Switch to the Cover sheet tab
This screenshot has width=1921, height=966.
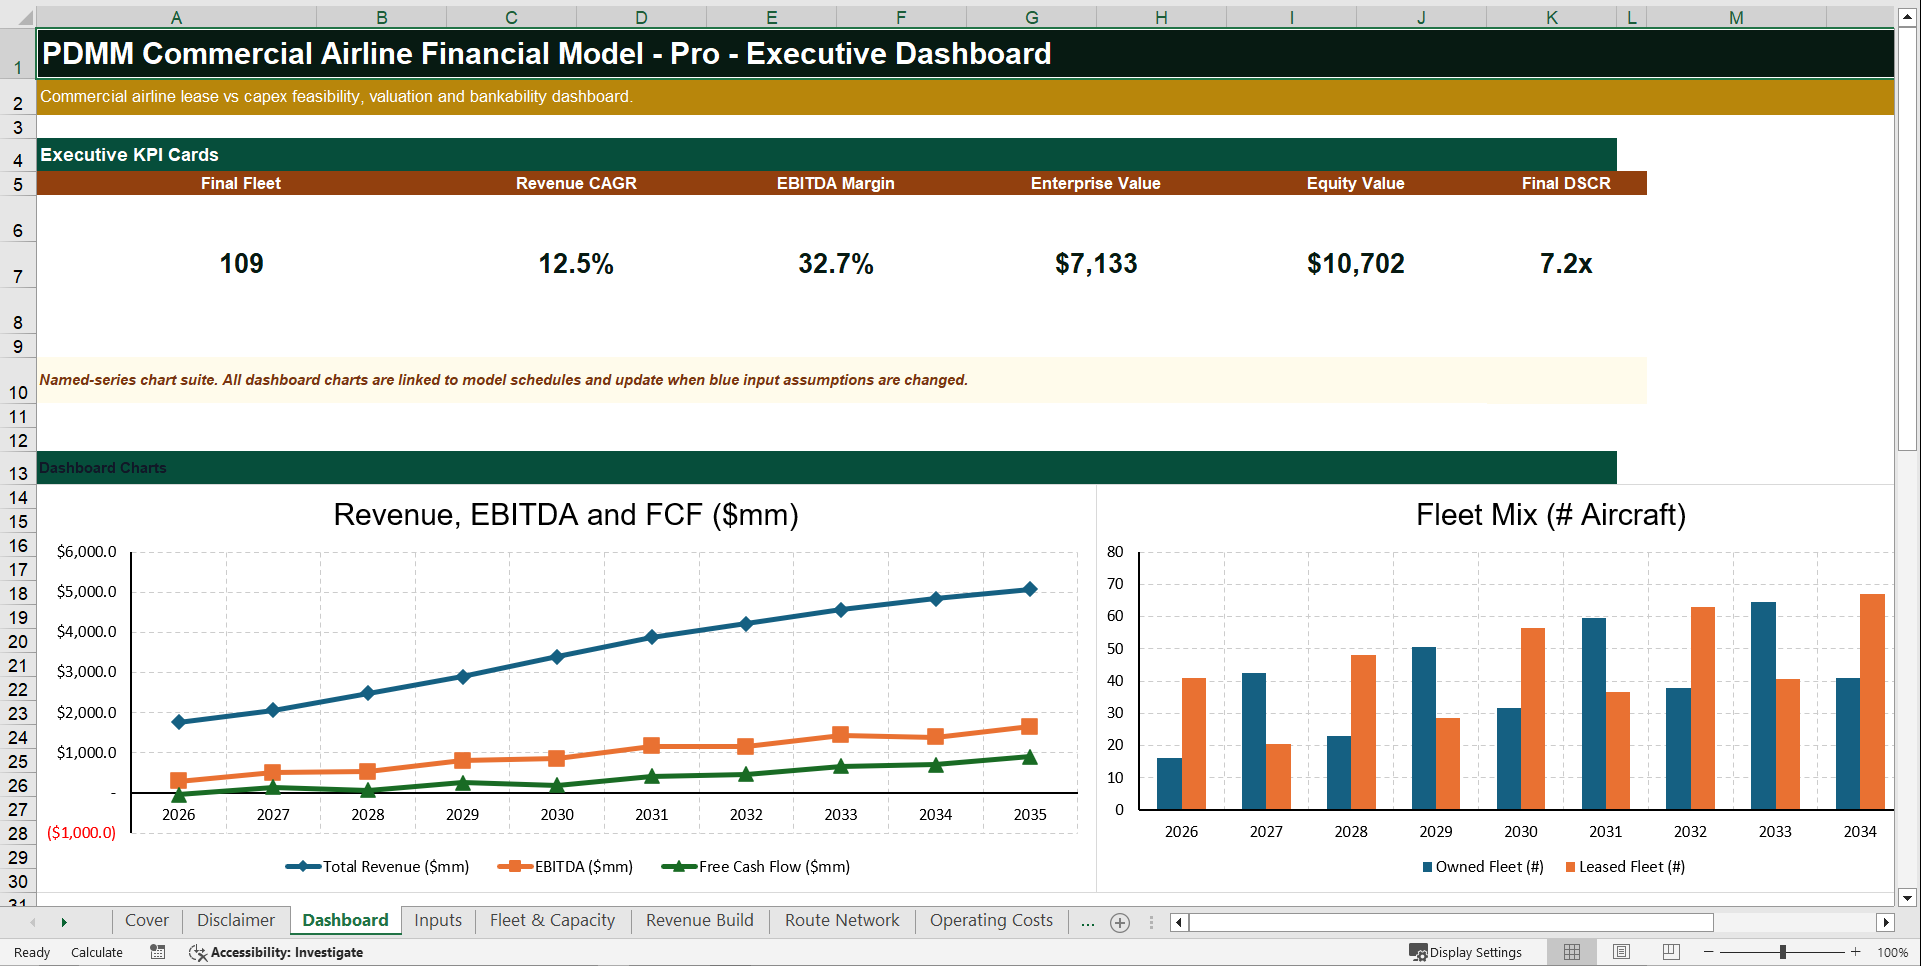147,920
